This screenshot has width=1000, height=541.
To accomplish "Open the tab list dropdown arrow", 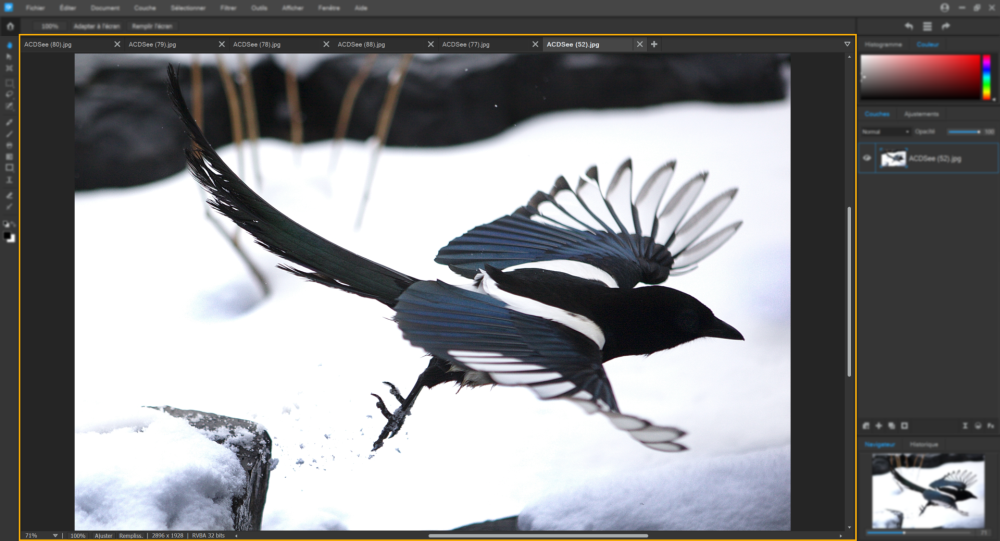I will coord(847,44).
